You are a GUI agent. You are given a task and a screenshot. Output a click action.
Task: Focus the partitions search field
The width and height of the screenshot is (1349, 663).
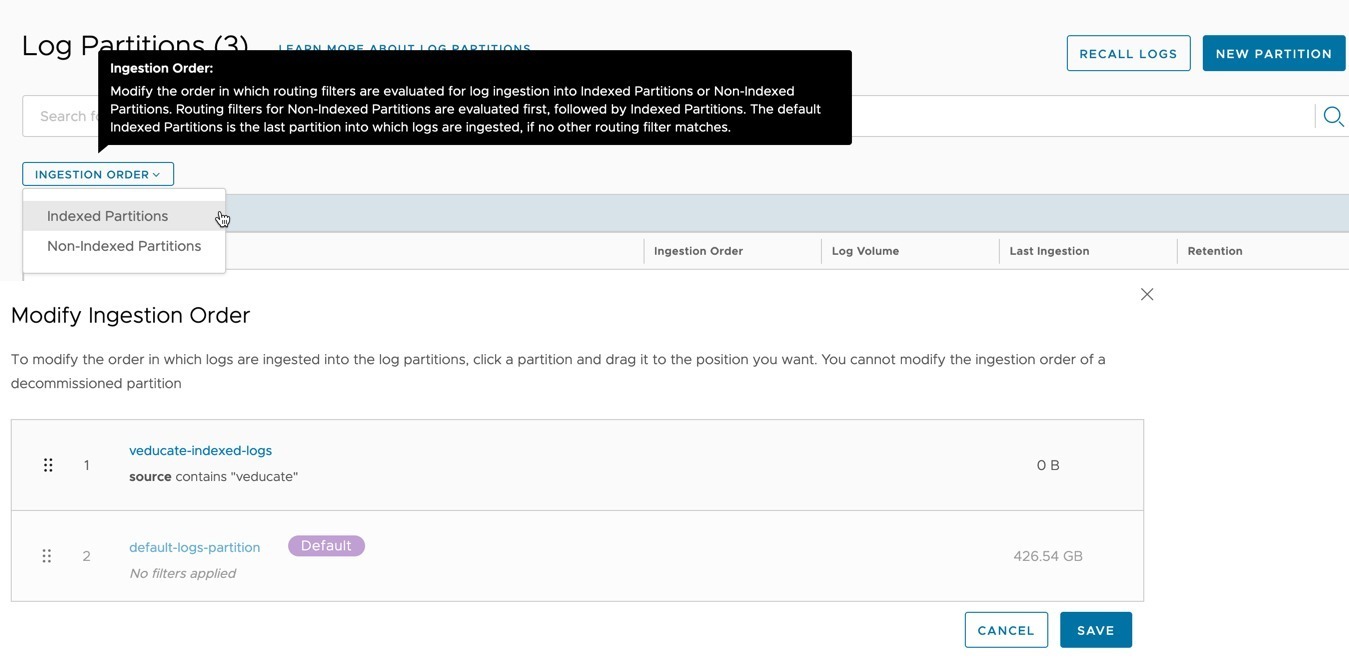(668, 116)
